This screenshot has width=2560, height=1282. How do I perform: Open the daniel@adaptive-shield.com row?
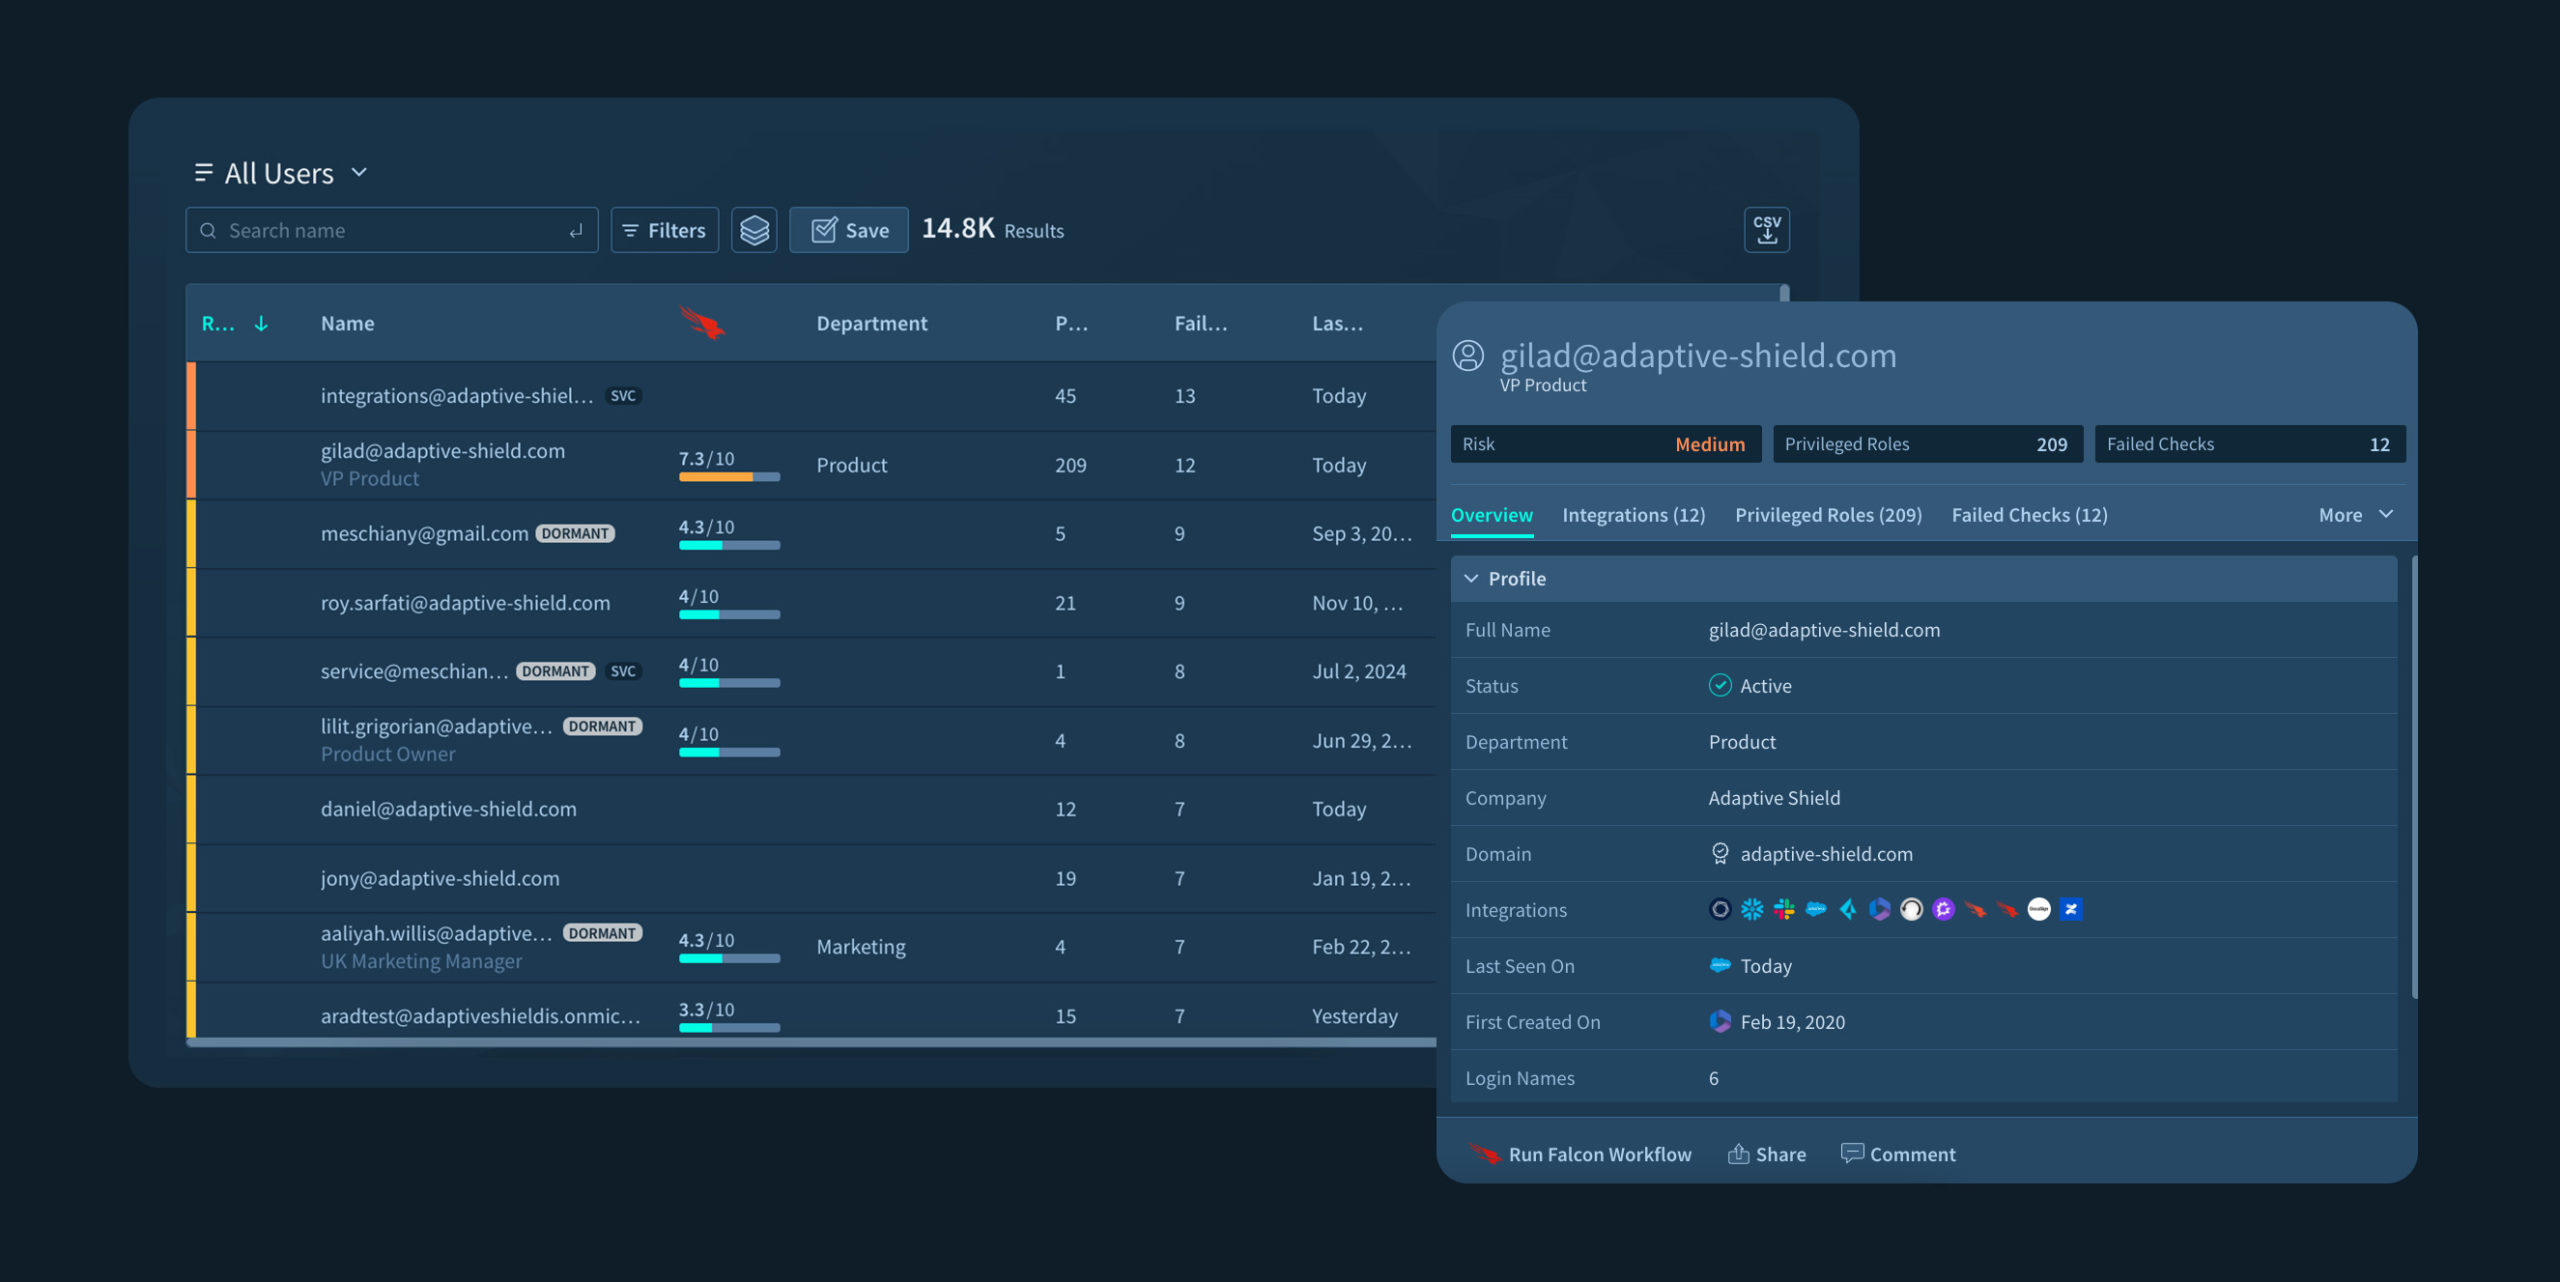point(811,809)
